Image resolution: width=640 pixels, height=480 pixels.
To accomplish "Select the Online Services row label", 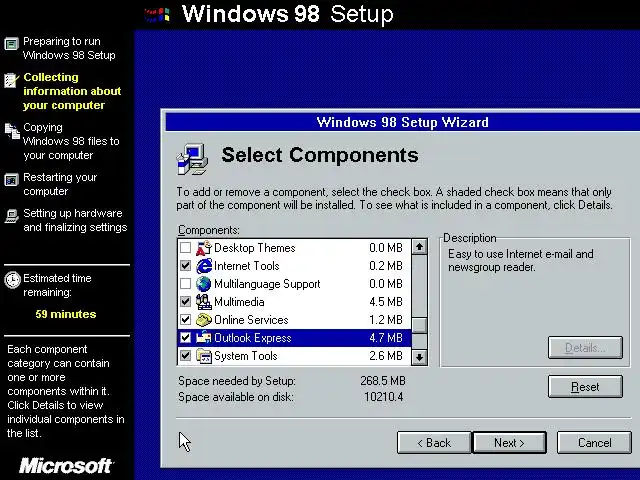I will [x=251, y=320].
